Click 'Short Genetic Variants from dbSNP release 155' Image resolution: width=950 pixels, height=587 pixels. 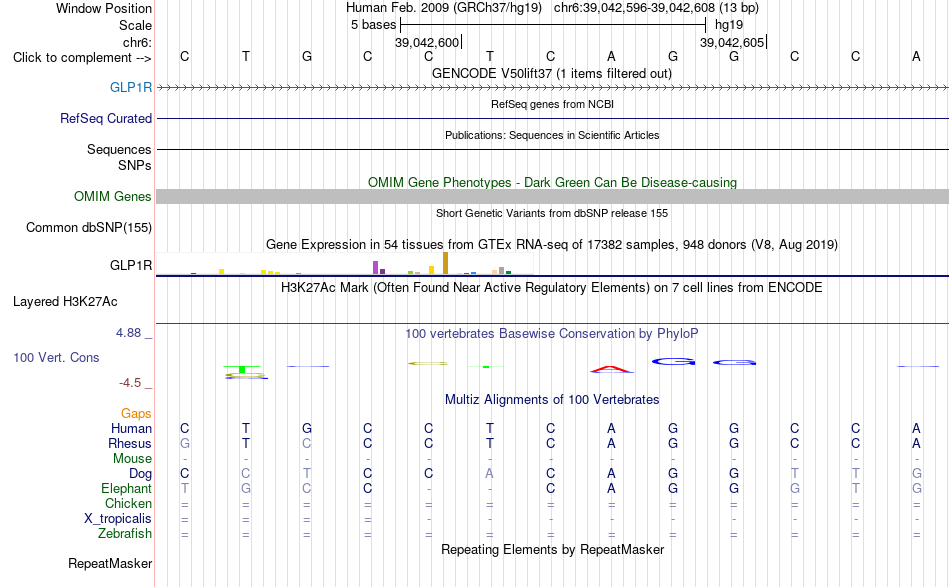coord(552,213)
